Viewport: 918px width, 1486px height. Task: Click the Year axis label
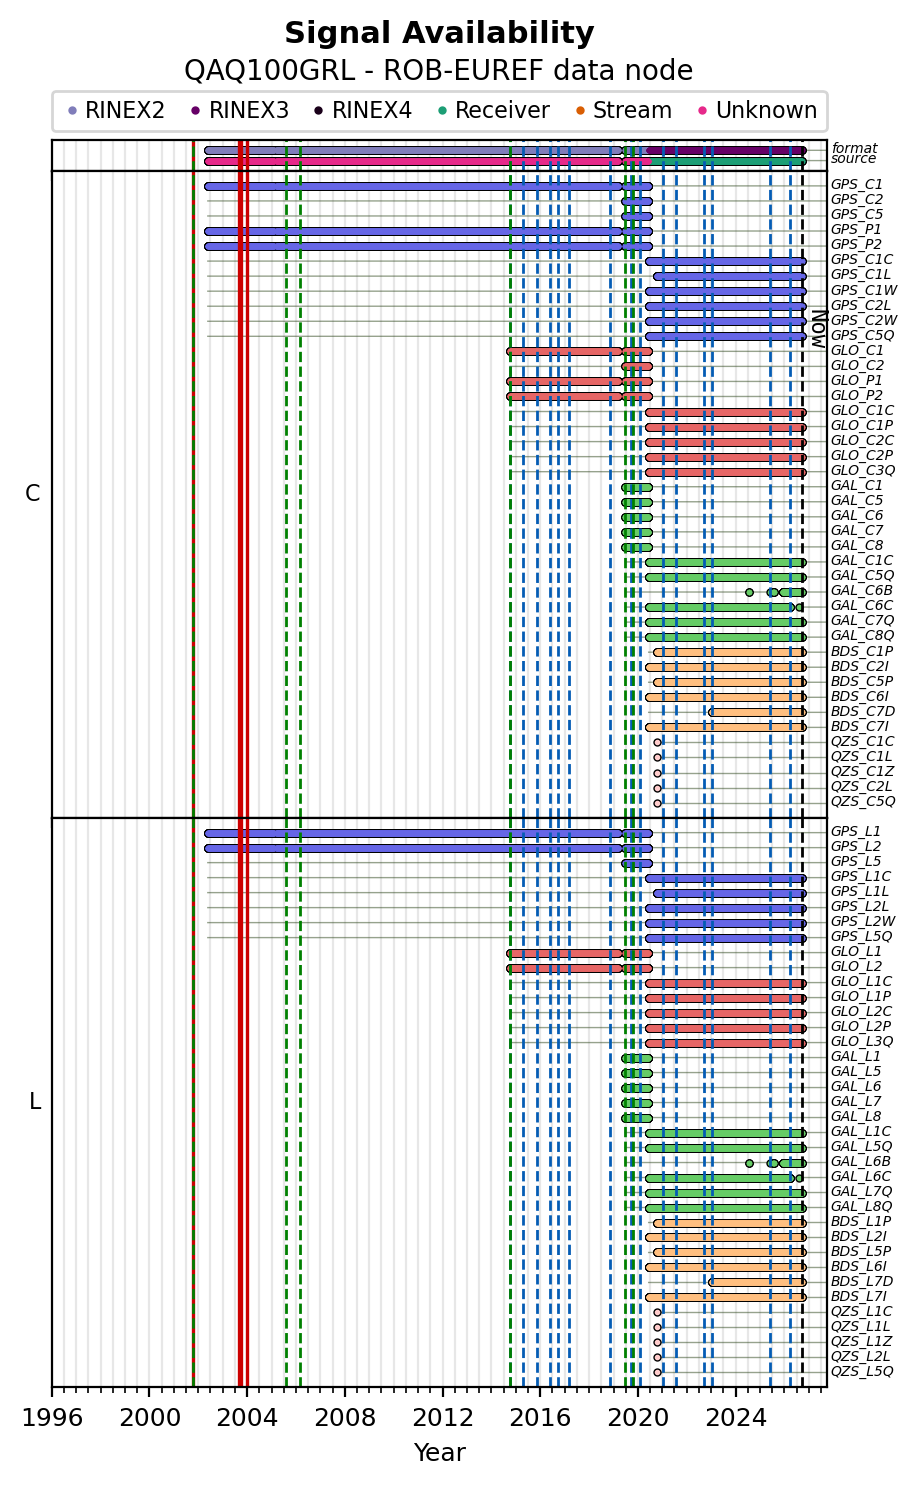(440, 1453)
